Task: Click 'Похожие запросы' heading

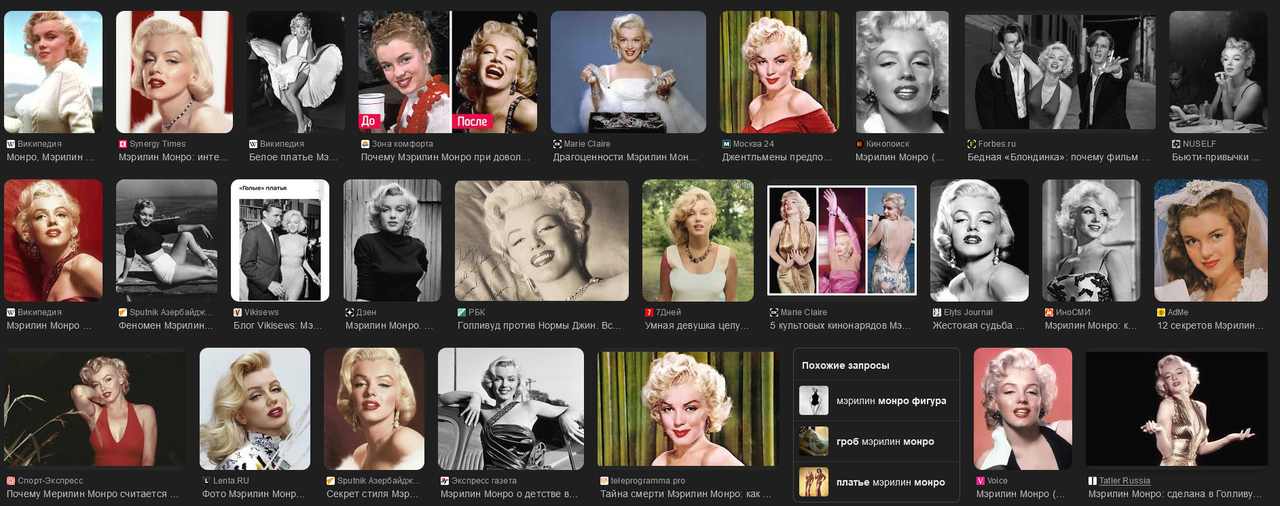Action: click(845, 365)
